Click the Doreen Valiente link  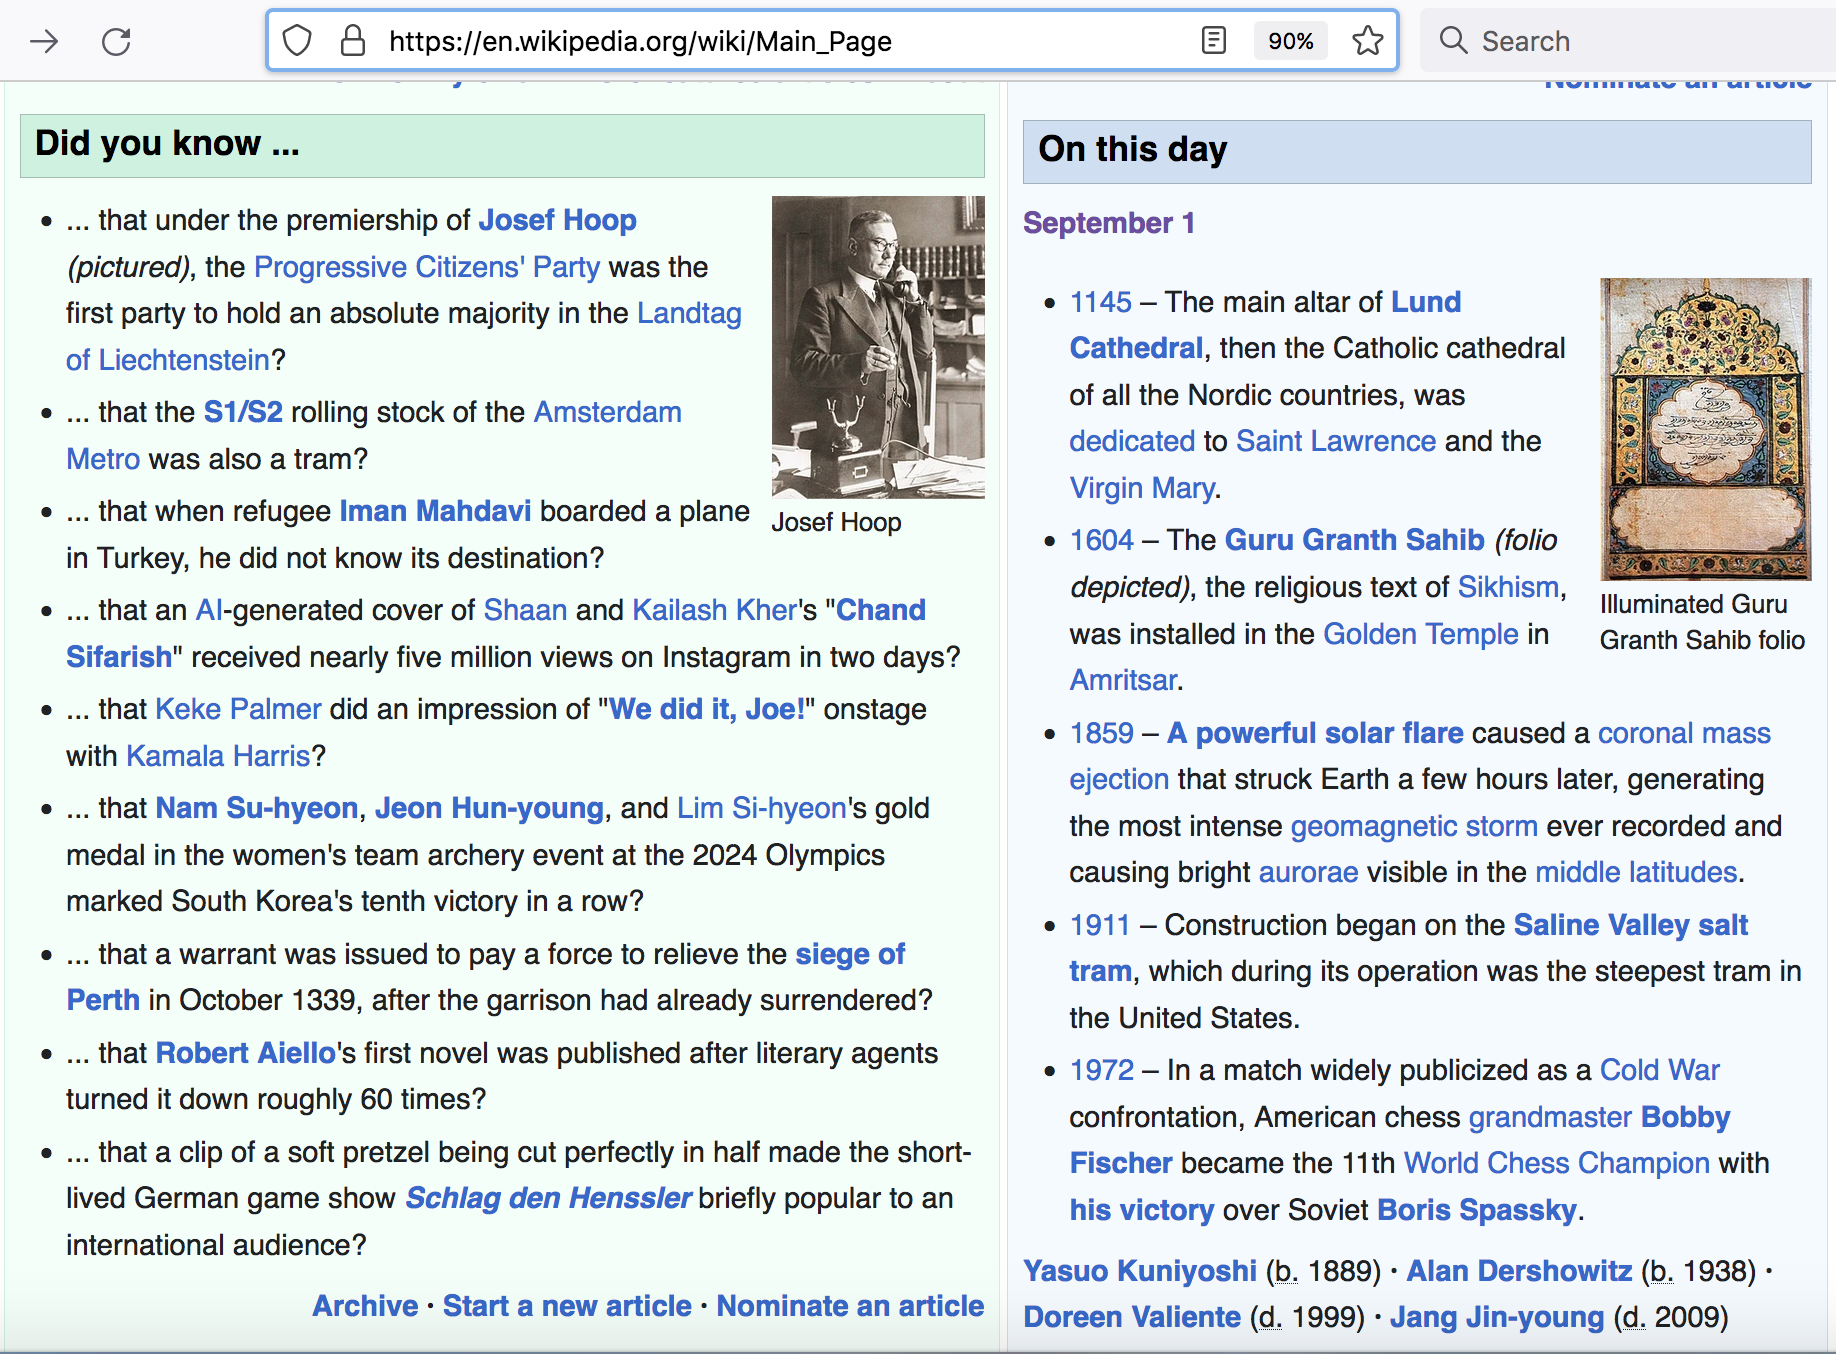click(x=1132, y=1317)
